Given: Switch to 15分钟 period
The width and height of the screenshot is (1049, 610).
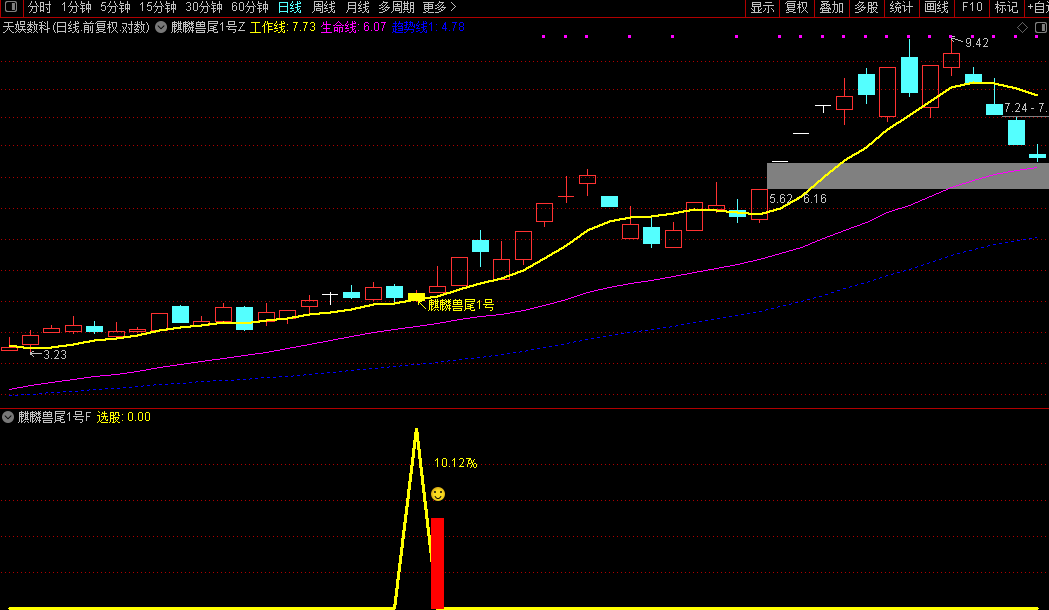Looking at the screenshot, I should pyautogui.click(x=158, y=7).
